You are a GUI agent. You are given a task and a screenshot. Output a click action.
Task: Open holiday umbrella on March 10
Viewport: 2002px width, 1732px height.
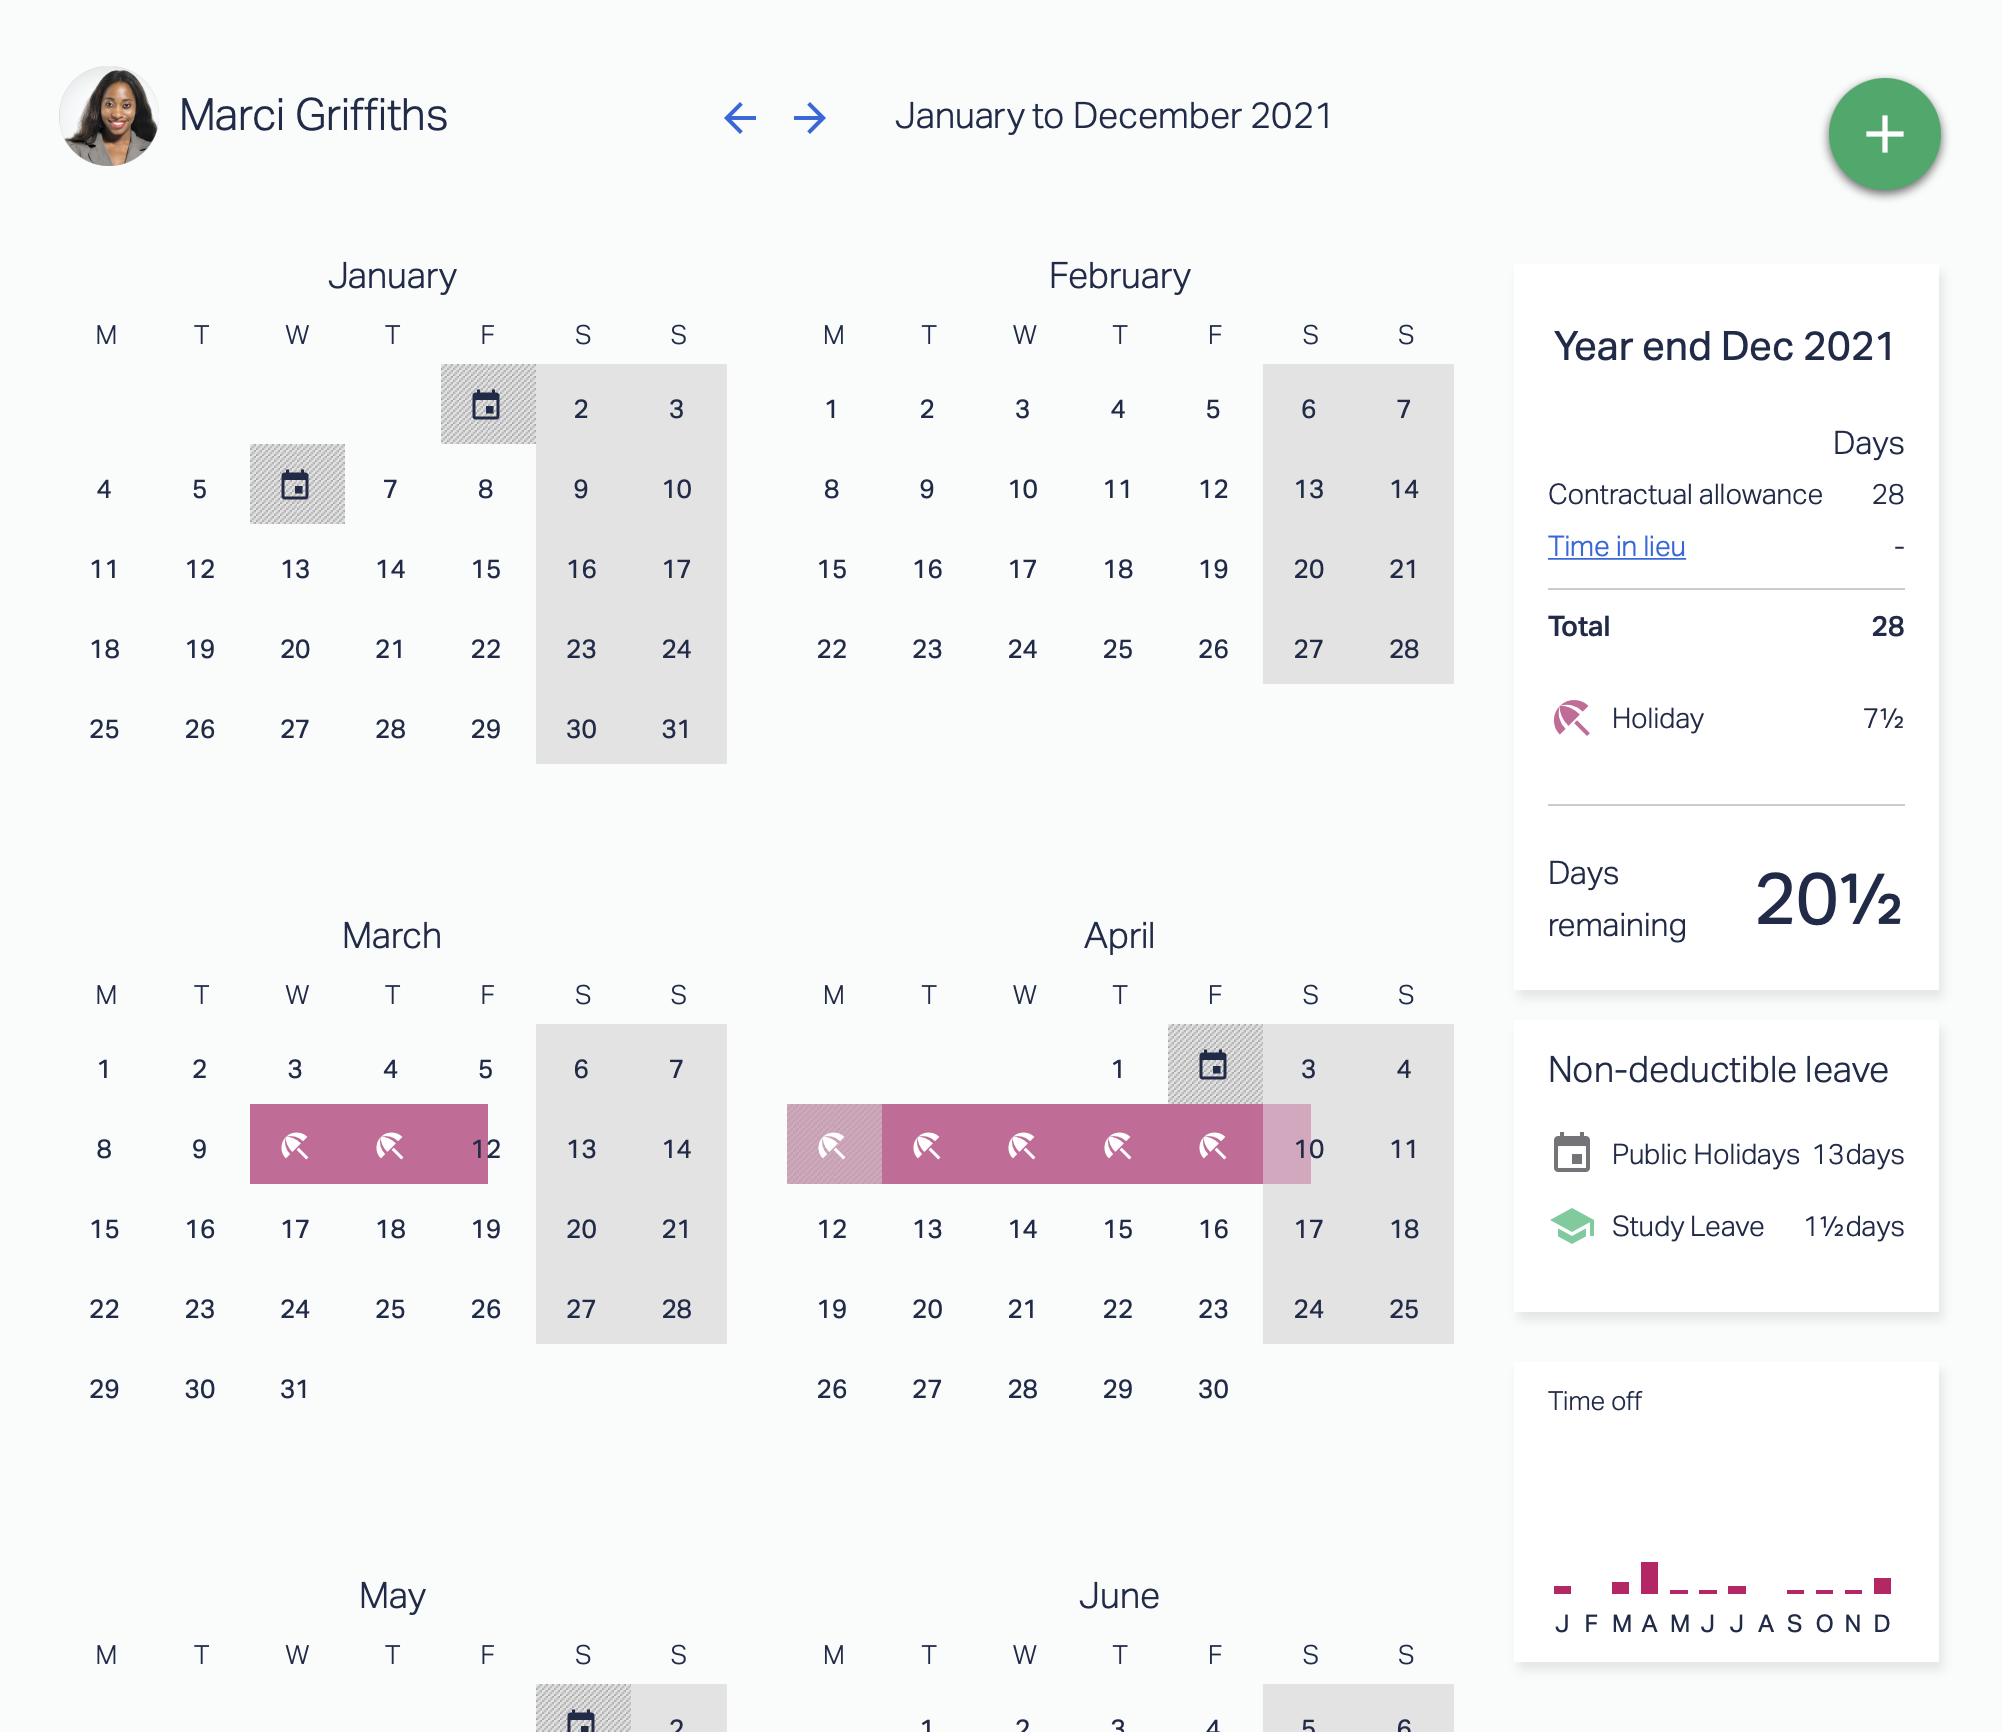(295, 1145)
